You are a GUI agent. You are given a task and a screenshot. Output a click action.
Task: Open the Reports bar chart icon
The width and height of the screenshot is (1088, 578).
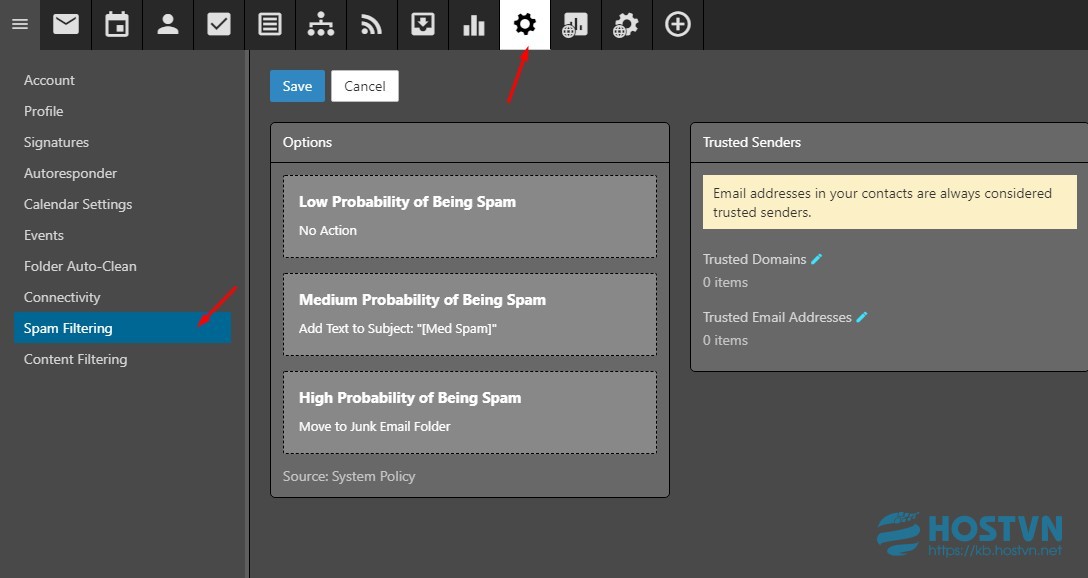tap(473, 24)
